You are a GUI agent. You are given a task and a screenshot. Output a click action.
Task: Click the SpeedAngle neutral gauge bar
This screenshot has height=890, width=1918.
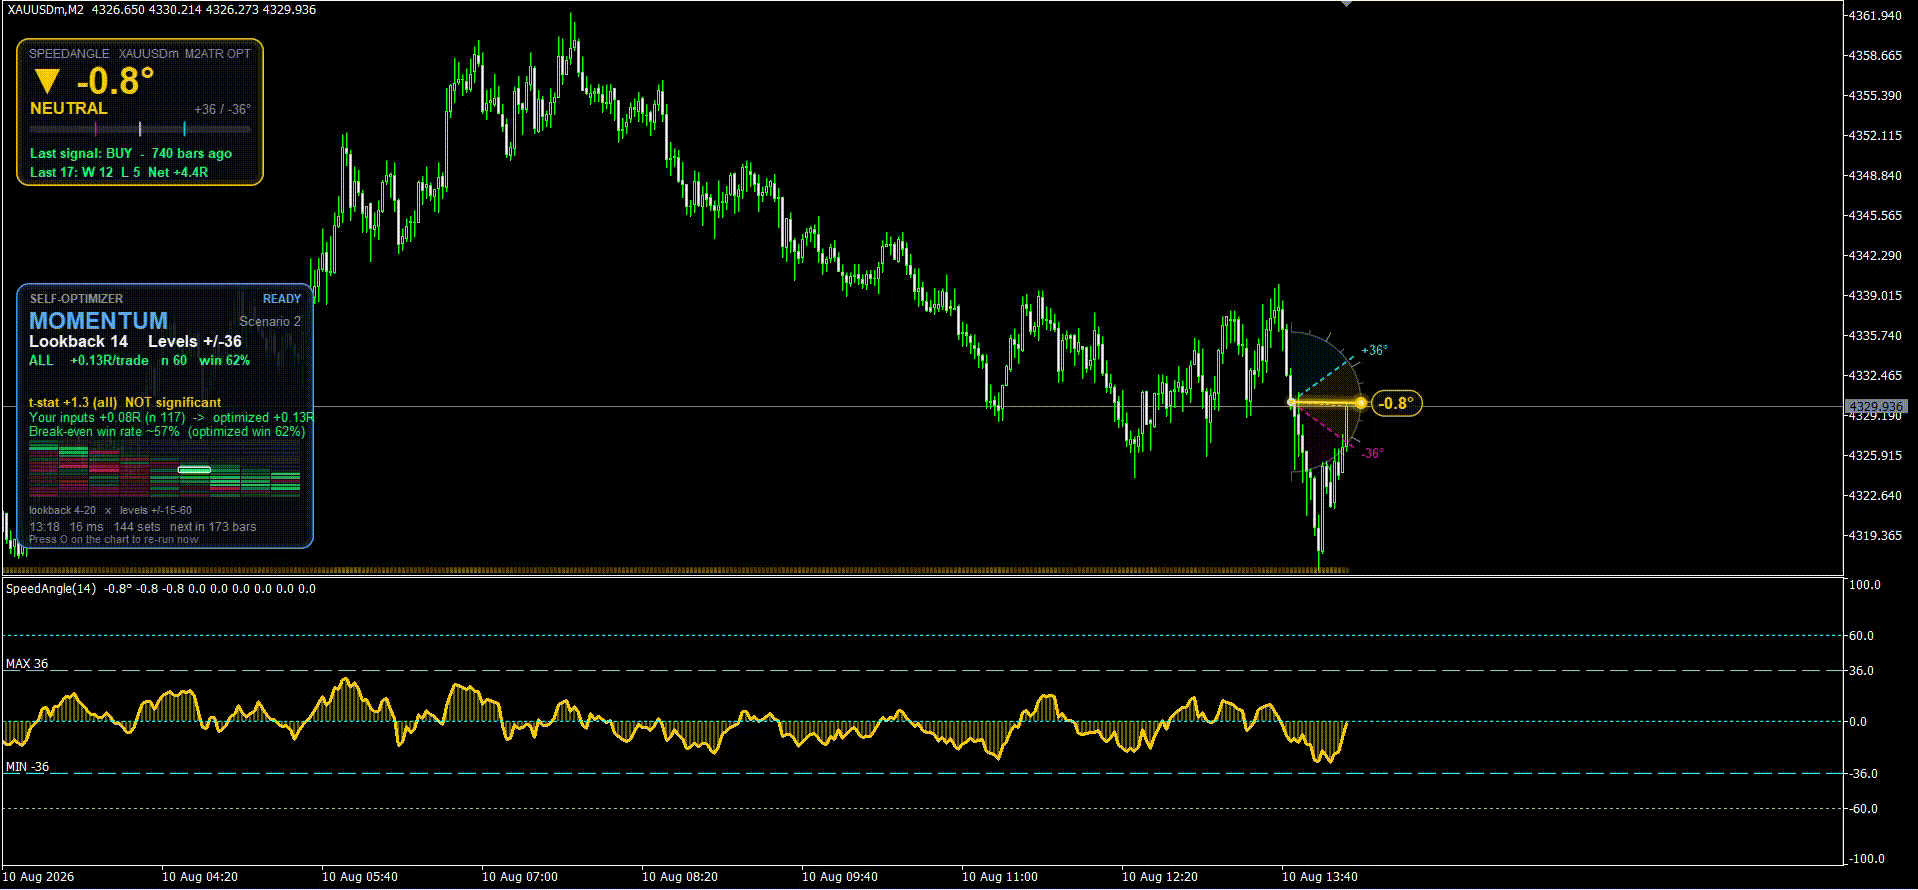[140, 129]
